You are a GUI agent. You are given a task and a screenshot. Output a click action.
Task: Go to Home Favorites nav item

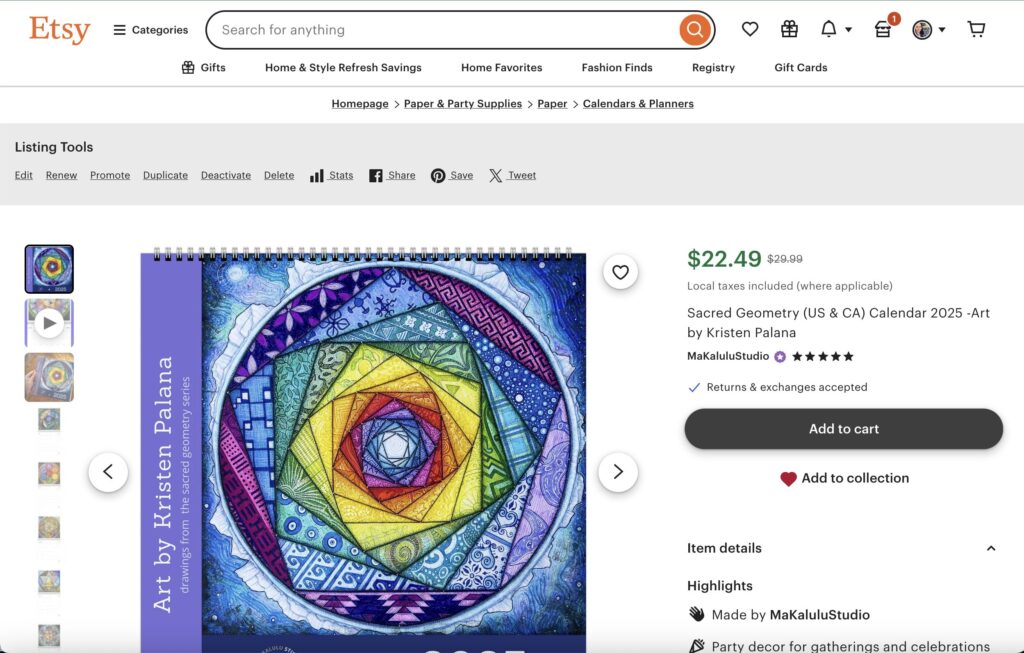(x=501, y=68)
